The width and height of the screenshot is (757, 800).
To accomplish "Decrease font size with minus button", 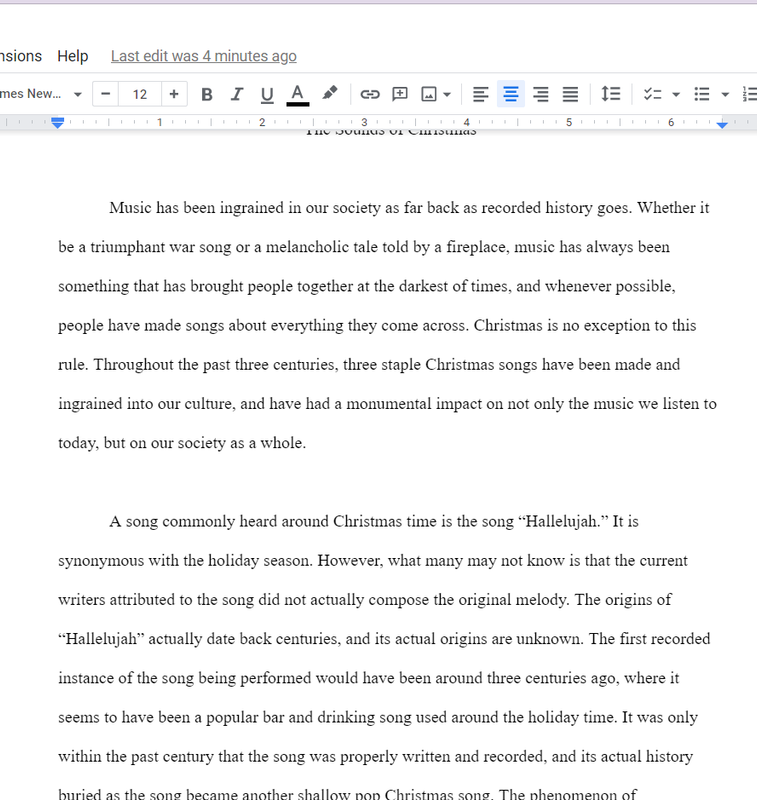I will 106,94.
